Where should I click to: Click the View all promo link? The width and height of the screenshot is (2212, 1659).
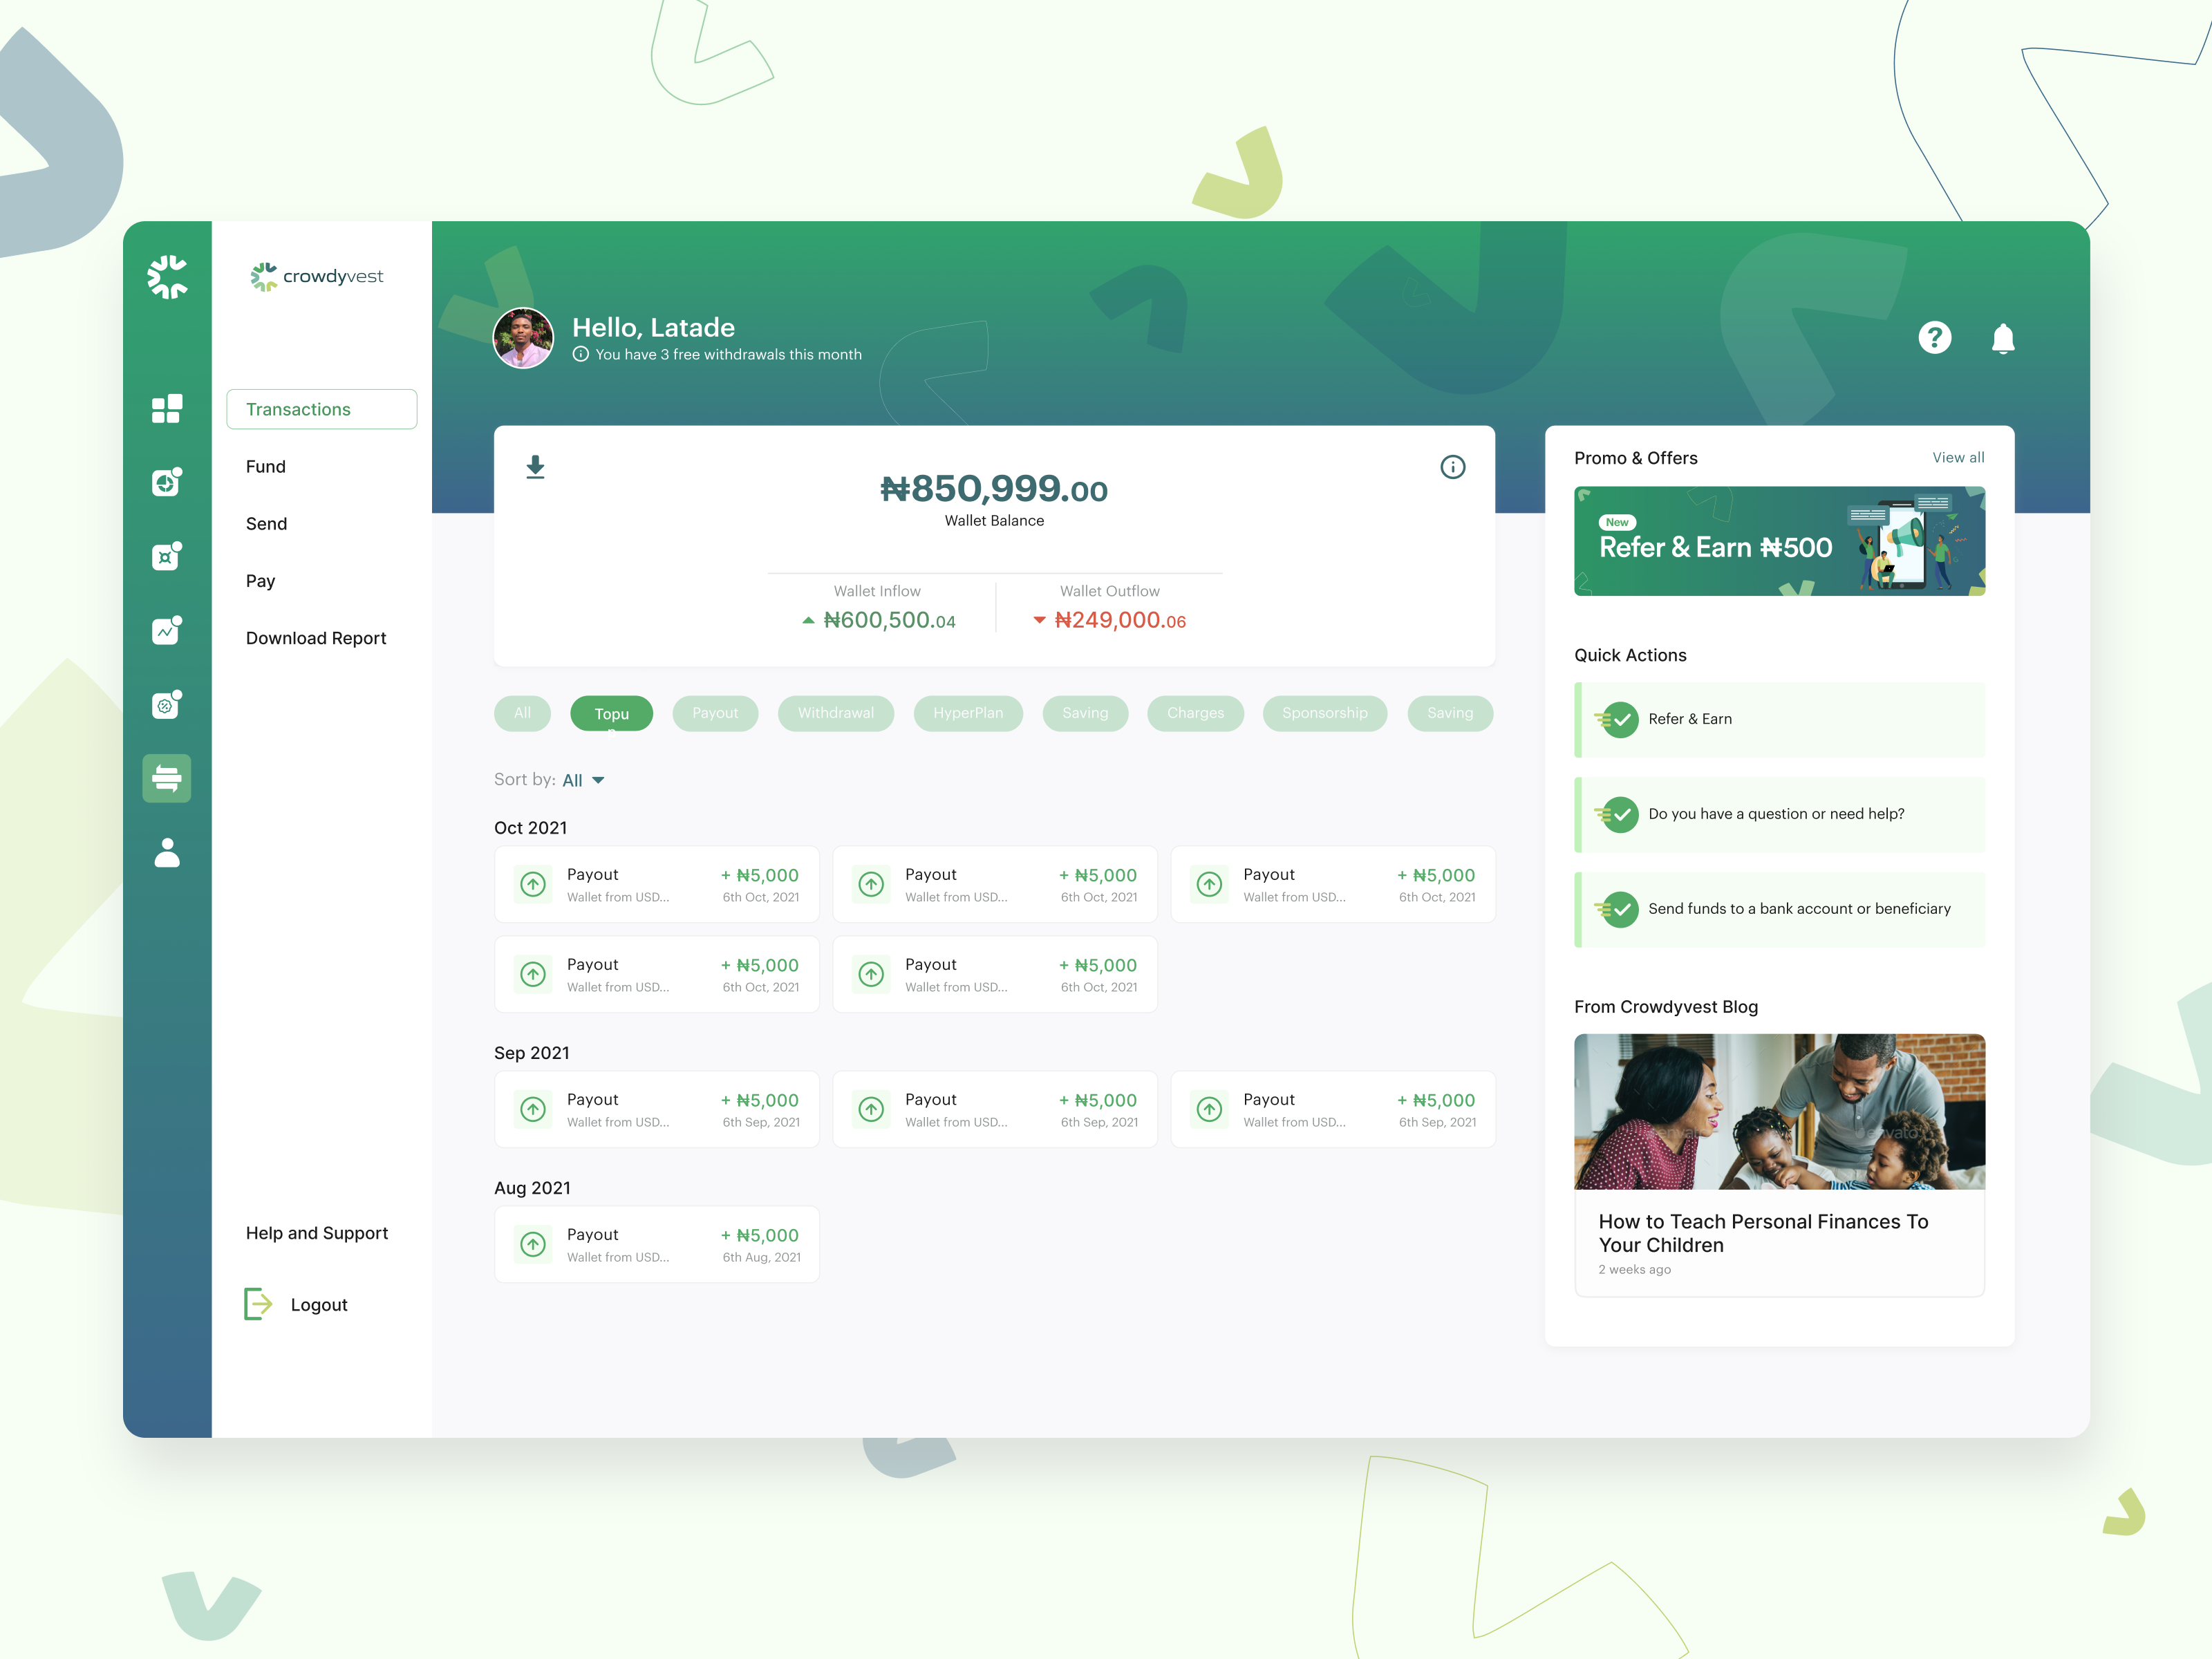(1957, 458)
